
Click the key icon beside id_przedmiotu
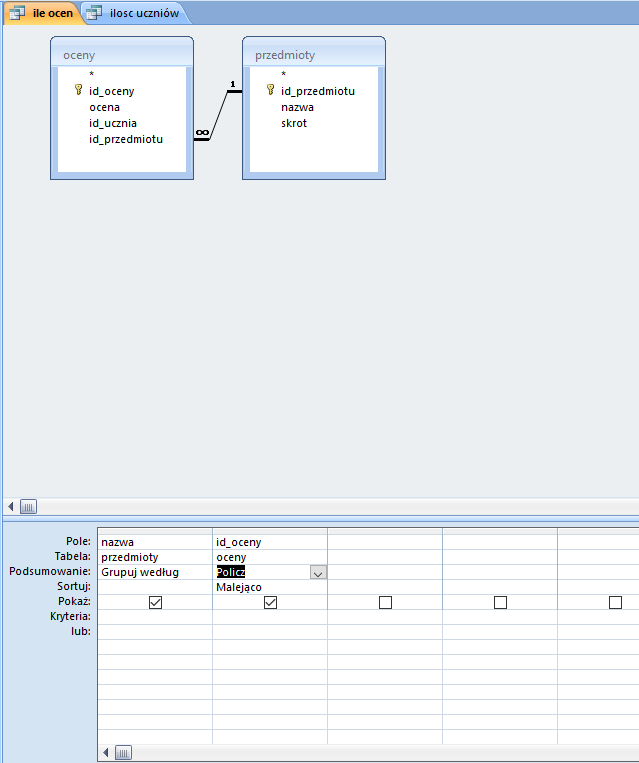coord(269,90)
